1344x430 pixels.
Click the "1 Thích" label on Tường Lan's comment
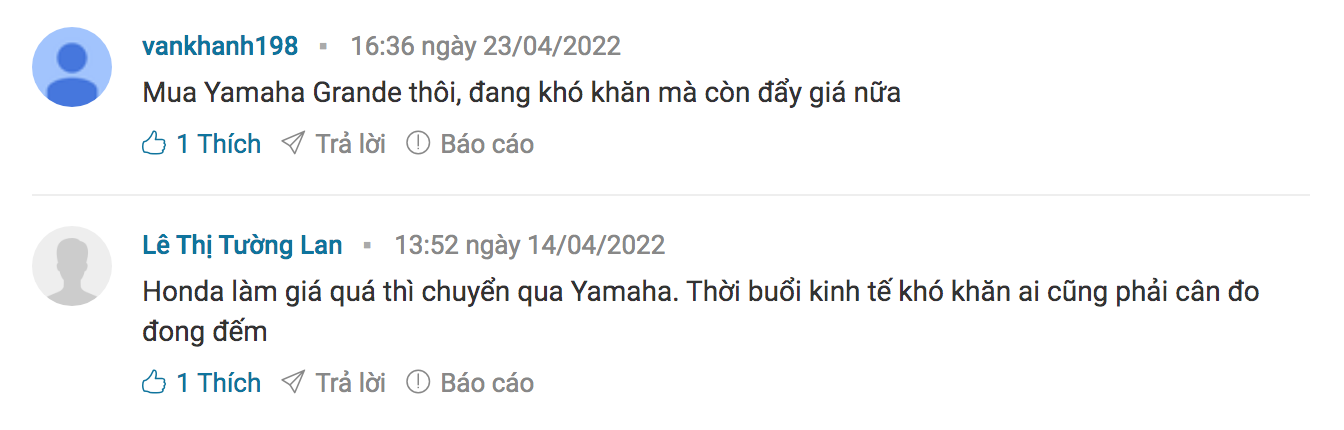click(x=219, y=383)
